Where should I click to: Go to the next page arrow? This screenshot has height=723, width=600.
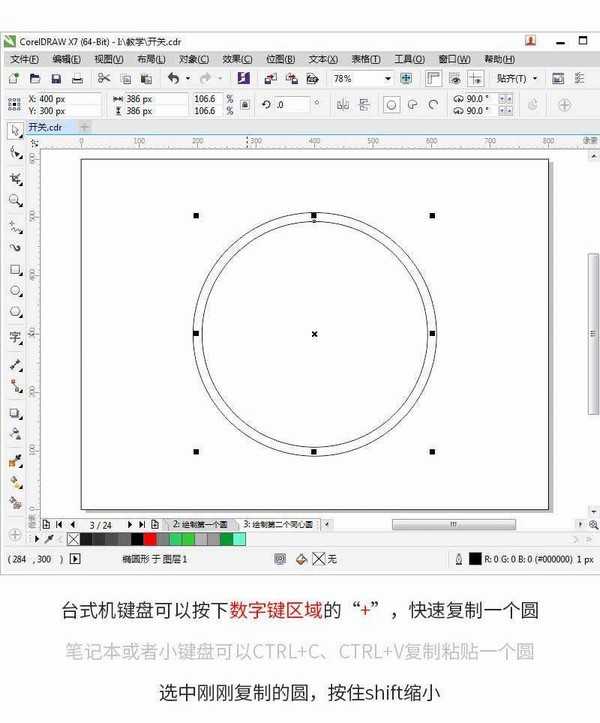click(127, 524)
